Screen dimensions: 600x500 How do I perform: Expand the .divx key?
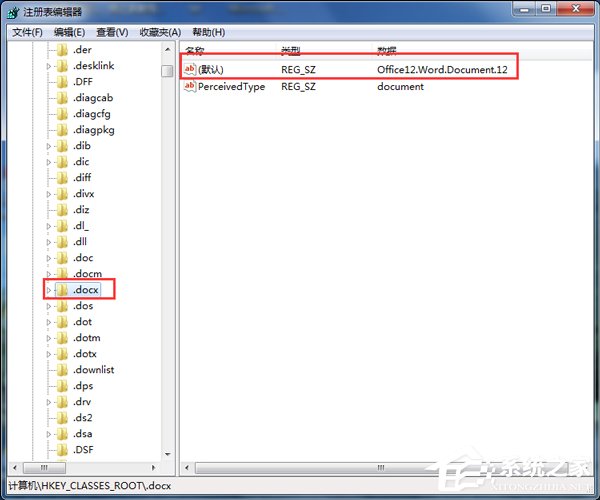tap(49, 194)
